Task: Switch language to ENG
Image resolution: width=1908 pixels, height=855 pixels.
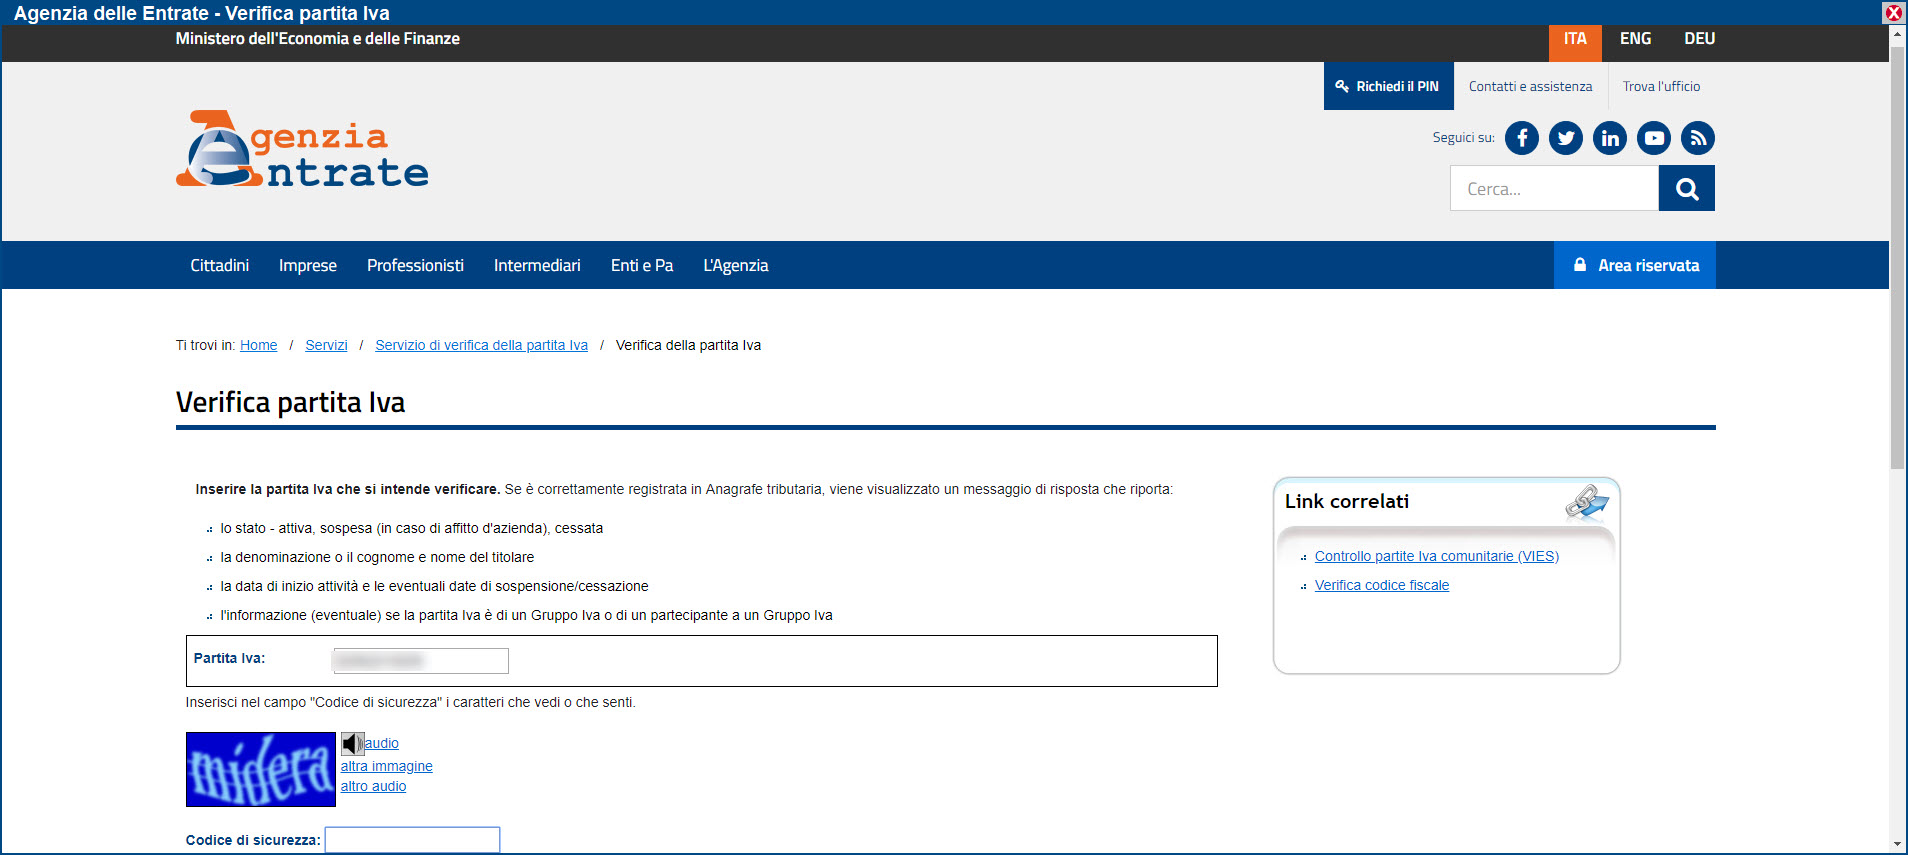Action: pos(1635,39)
